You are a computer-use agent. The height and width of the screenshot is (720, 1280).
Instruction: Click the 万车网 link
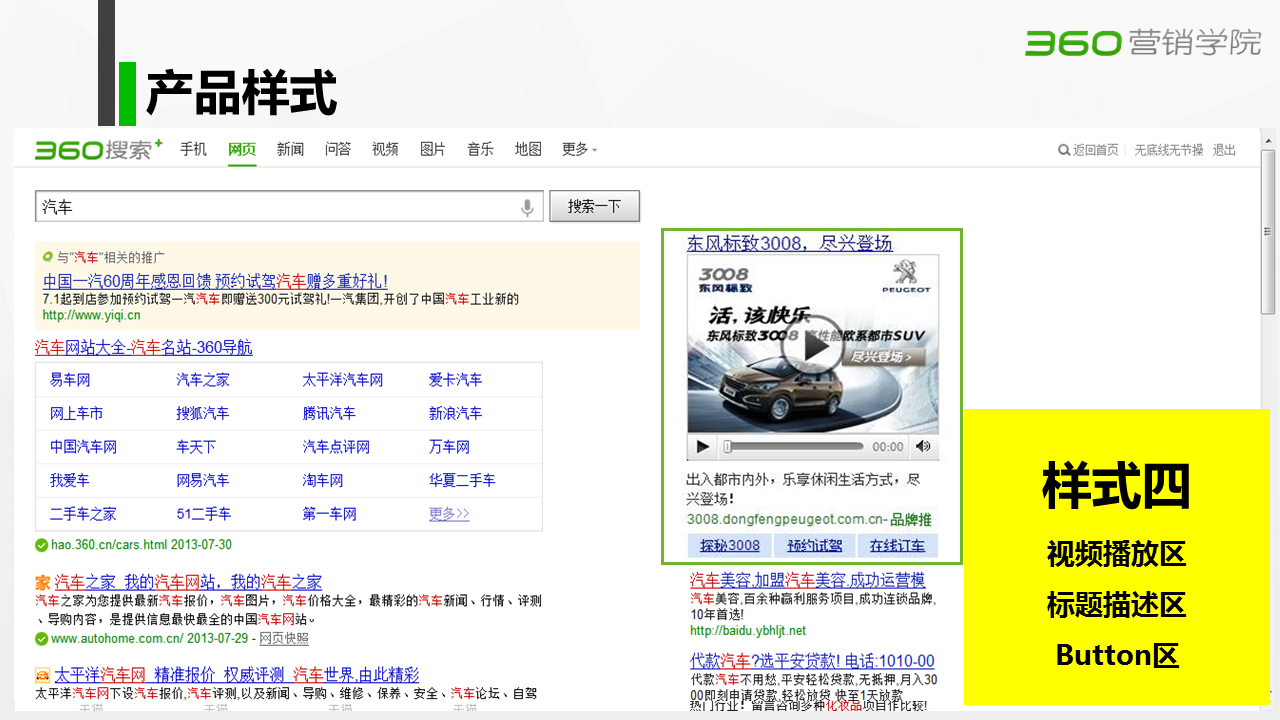[449, 447]
